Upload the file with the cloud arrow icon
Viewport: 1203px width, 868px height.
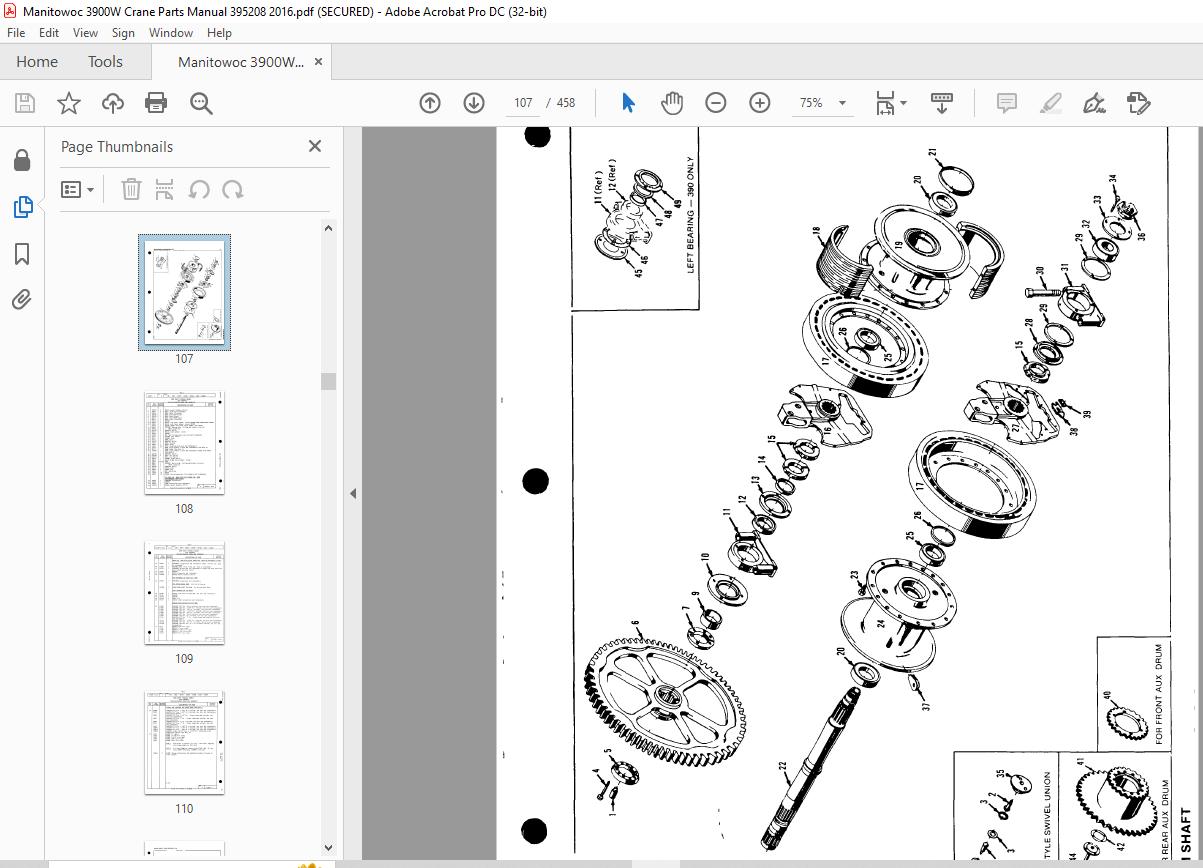113,103
